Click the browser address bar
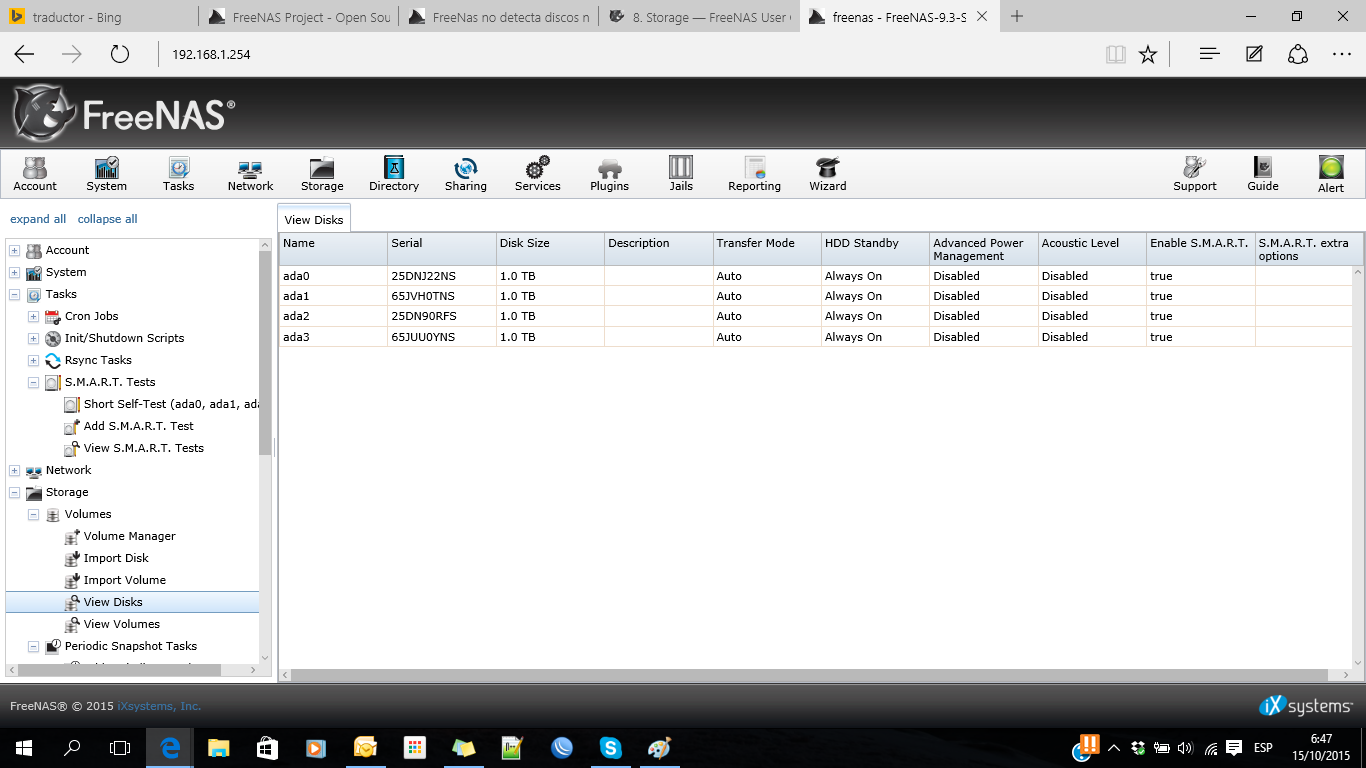This screenshot has width=1366, height=768. pos(630,54)
